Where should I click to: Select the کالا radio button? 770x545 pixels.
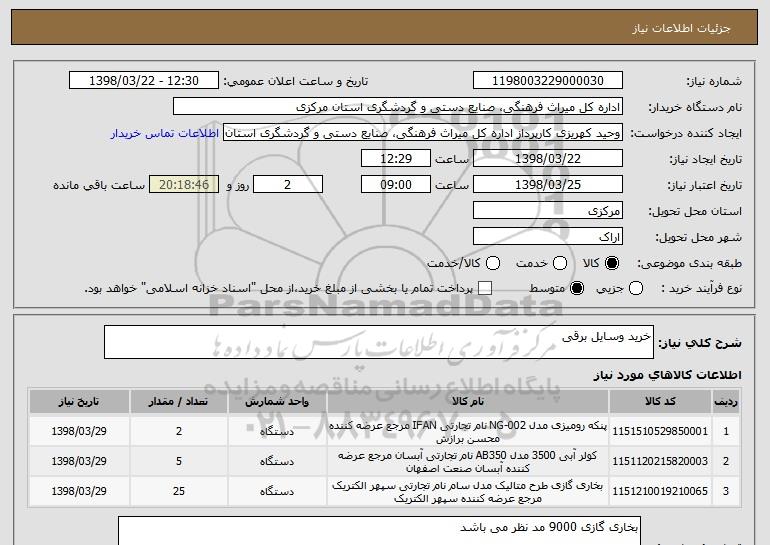[612, 264]
